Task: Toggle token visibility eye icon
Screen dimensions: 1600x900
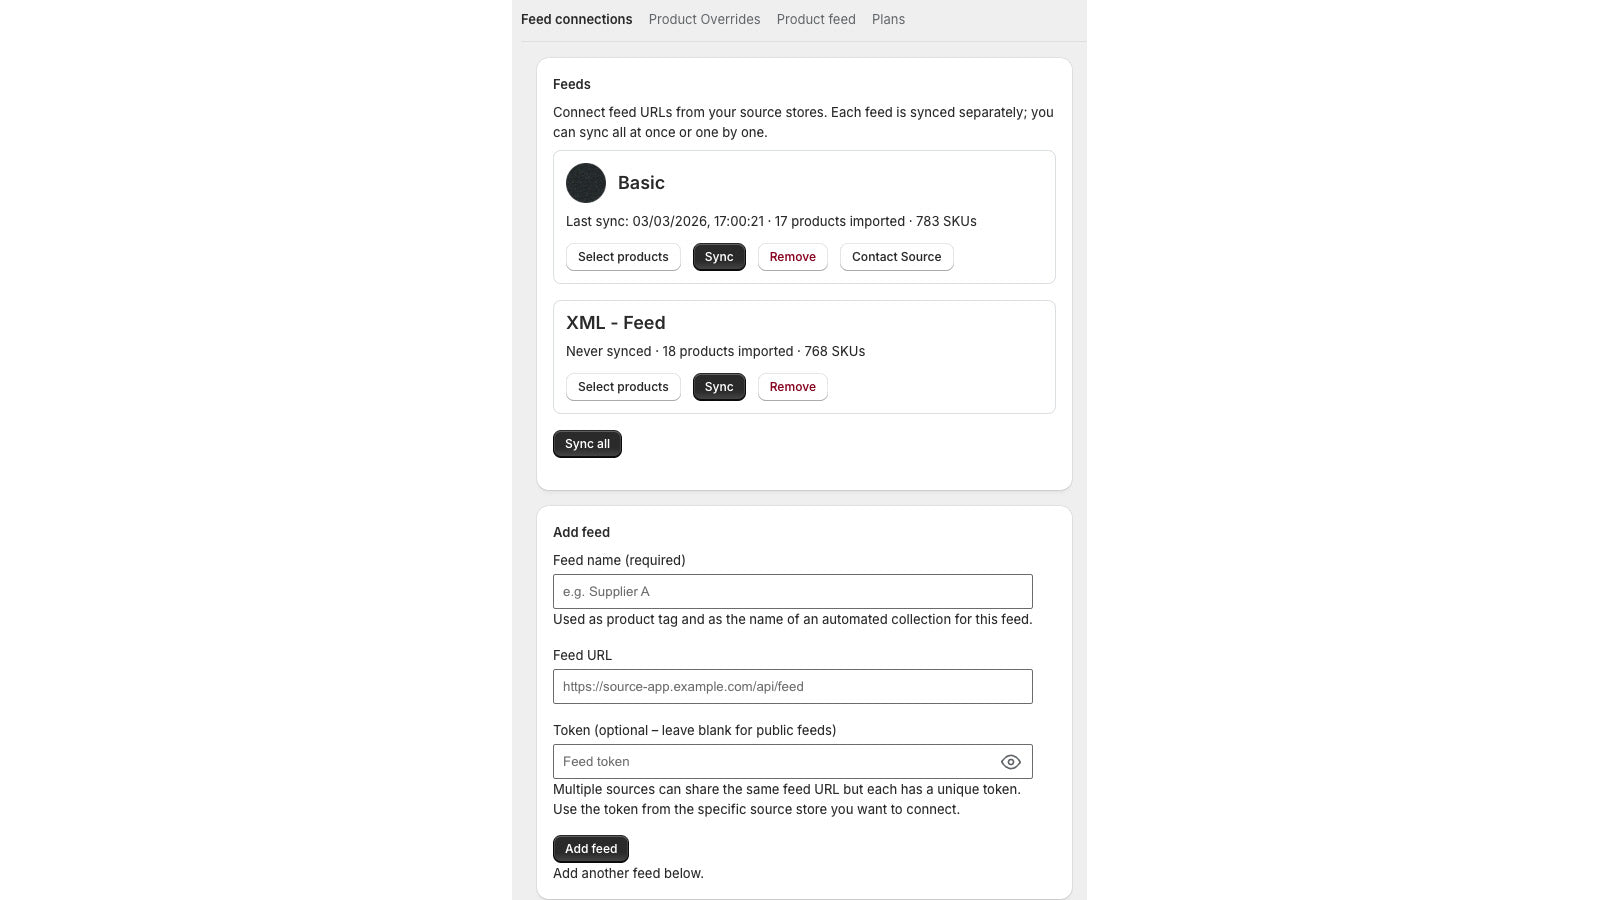Action: coord(1011,762)
